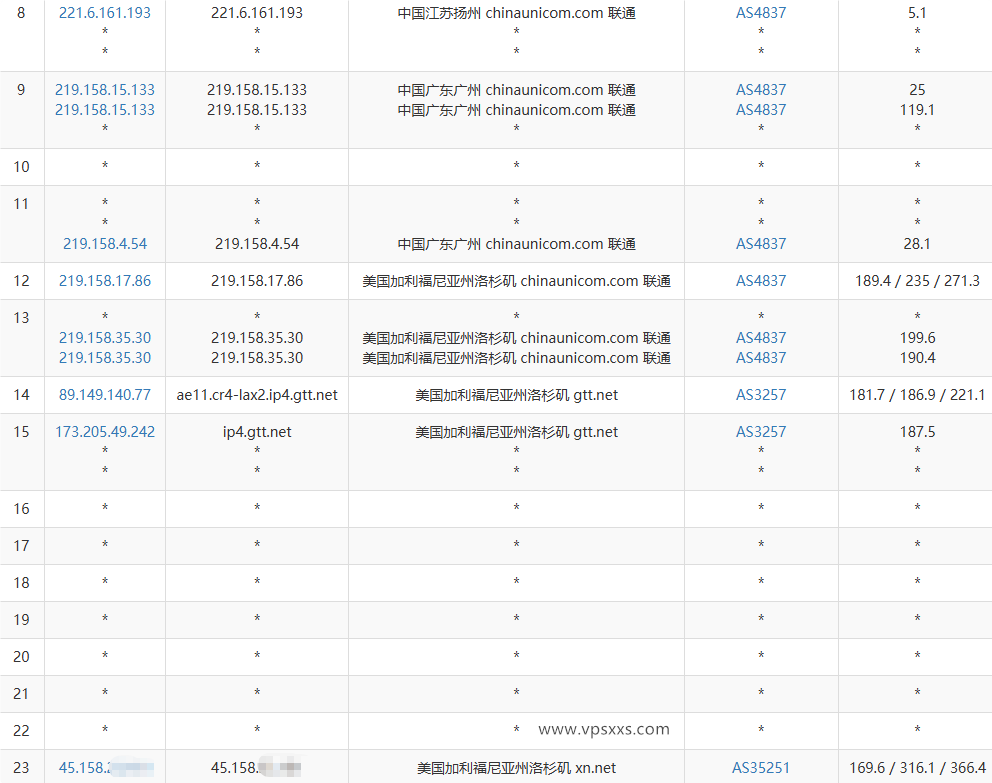Select black hostname text 219.158.4.54
Screen dimensions: 992x783
click(x=257, y=244)
